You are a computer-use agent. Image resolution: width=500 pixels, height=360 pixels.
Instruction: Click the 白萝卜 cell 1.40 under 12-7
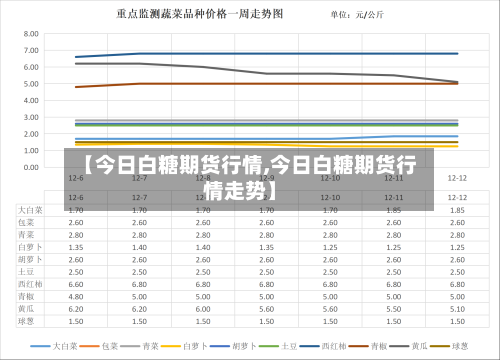[x=139, y=248]
